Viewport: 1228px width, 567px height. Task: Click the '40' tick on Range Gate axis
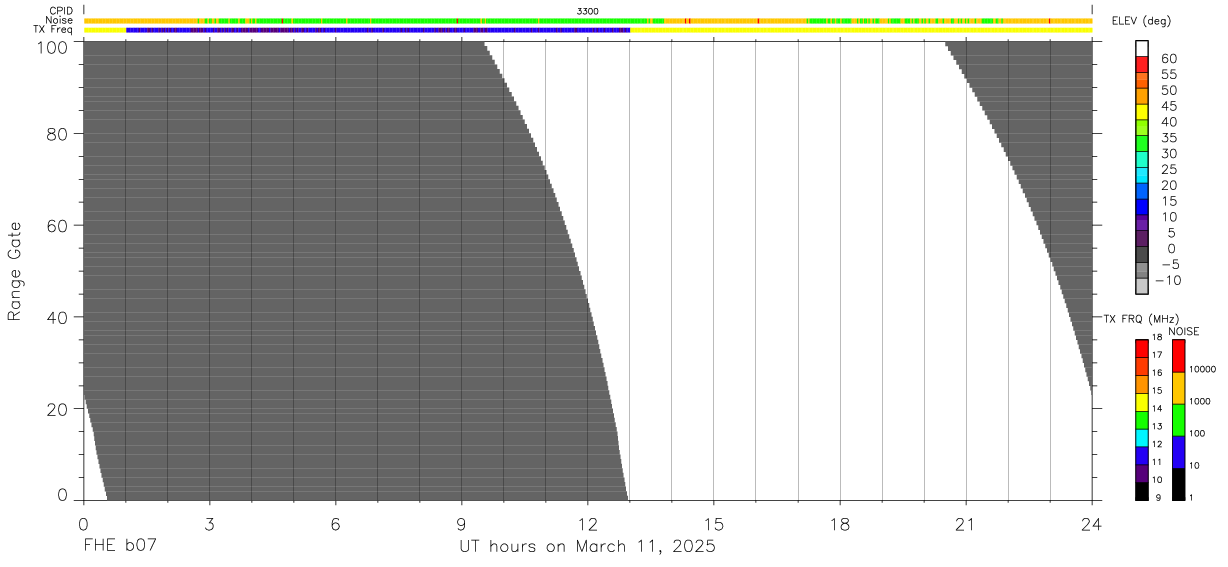click(56, 318)
